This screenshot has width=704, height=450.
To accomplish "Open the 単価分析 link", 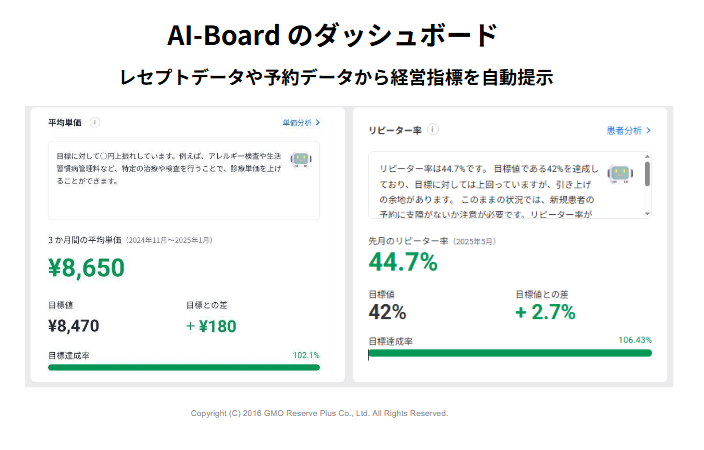I will coord(297,123).
